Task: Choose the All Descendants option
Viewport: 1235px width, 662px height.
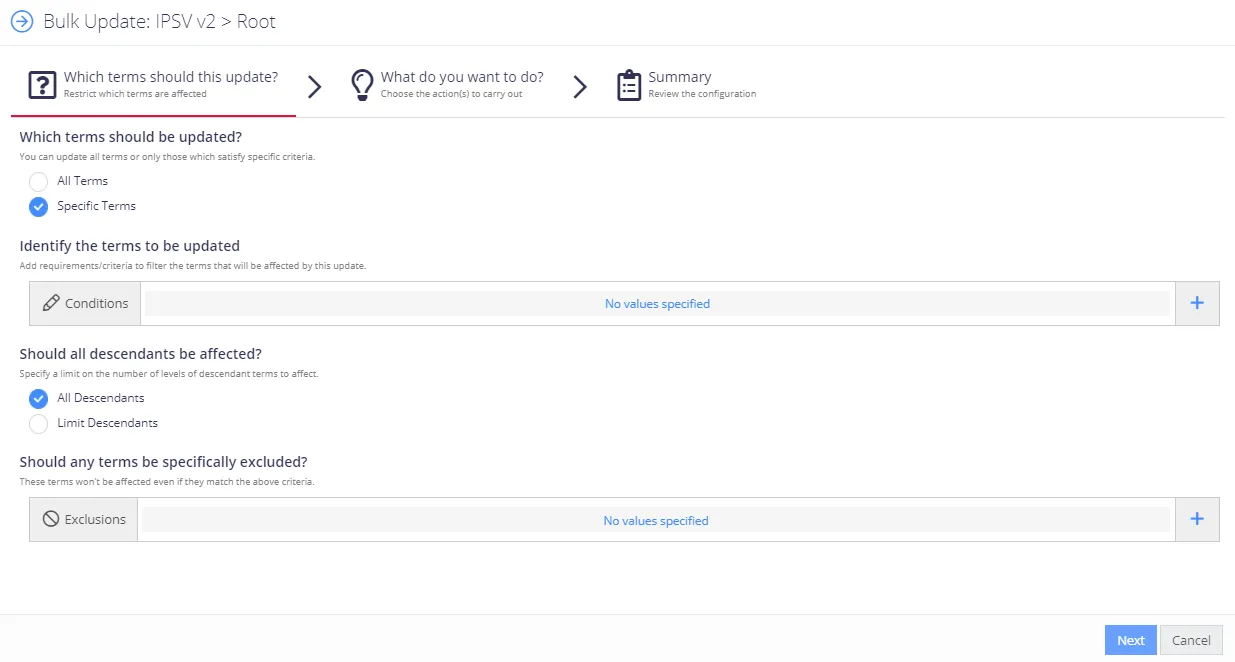Action: point(38,398)
